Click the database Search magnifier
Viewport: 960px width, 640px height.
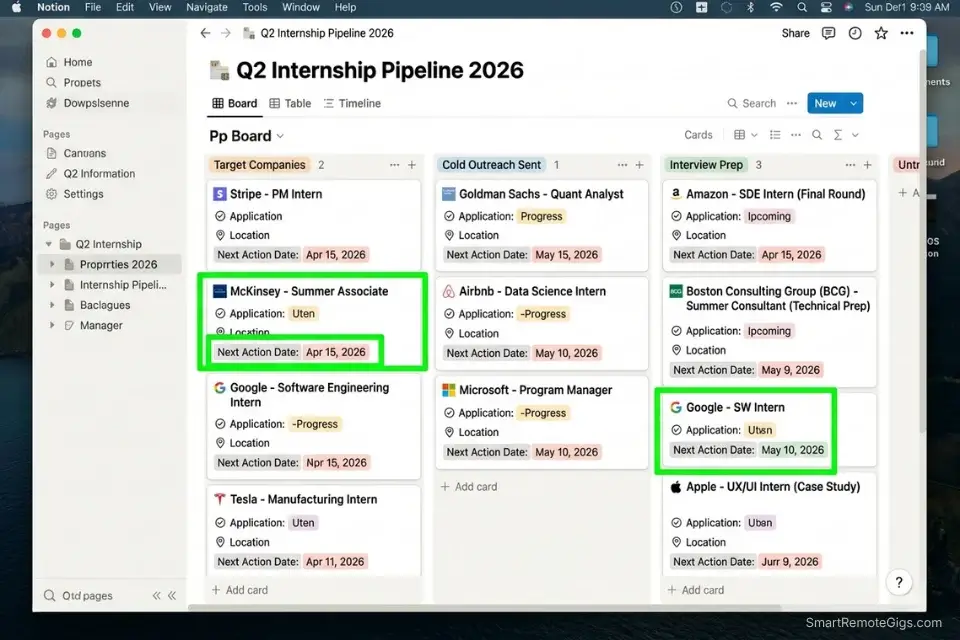click(732, 104)
